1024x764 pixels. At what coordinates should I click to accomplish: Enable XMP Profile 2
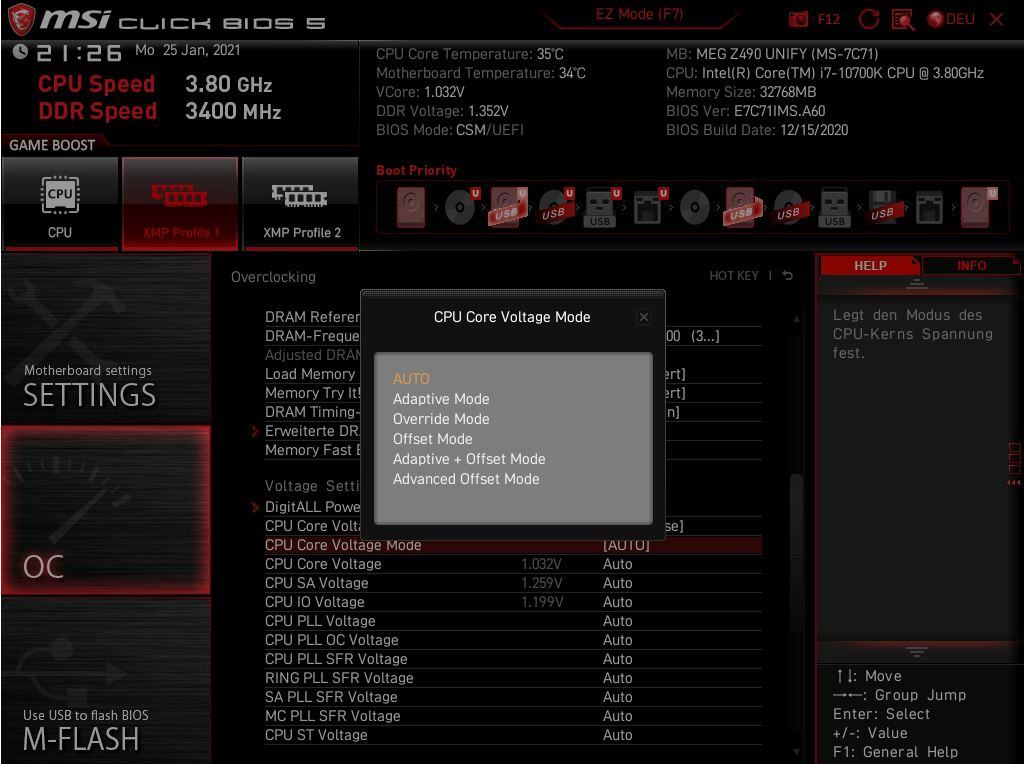coord(300,203)
